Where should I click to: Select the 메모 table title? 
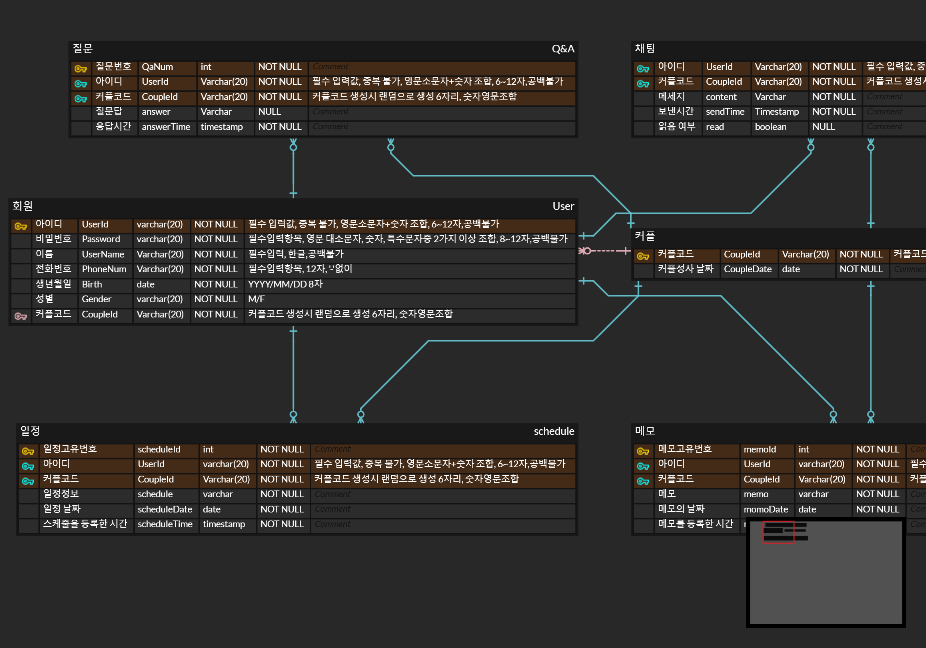pos(645,431)
